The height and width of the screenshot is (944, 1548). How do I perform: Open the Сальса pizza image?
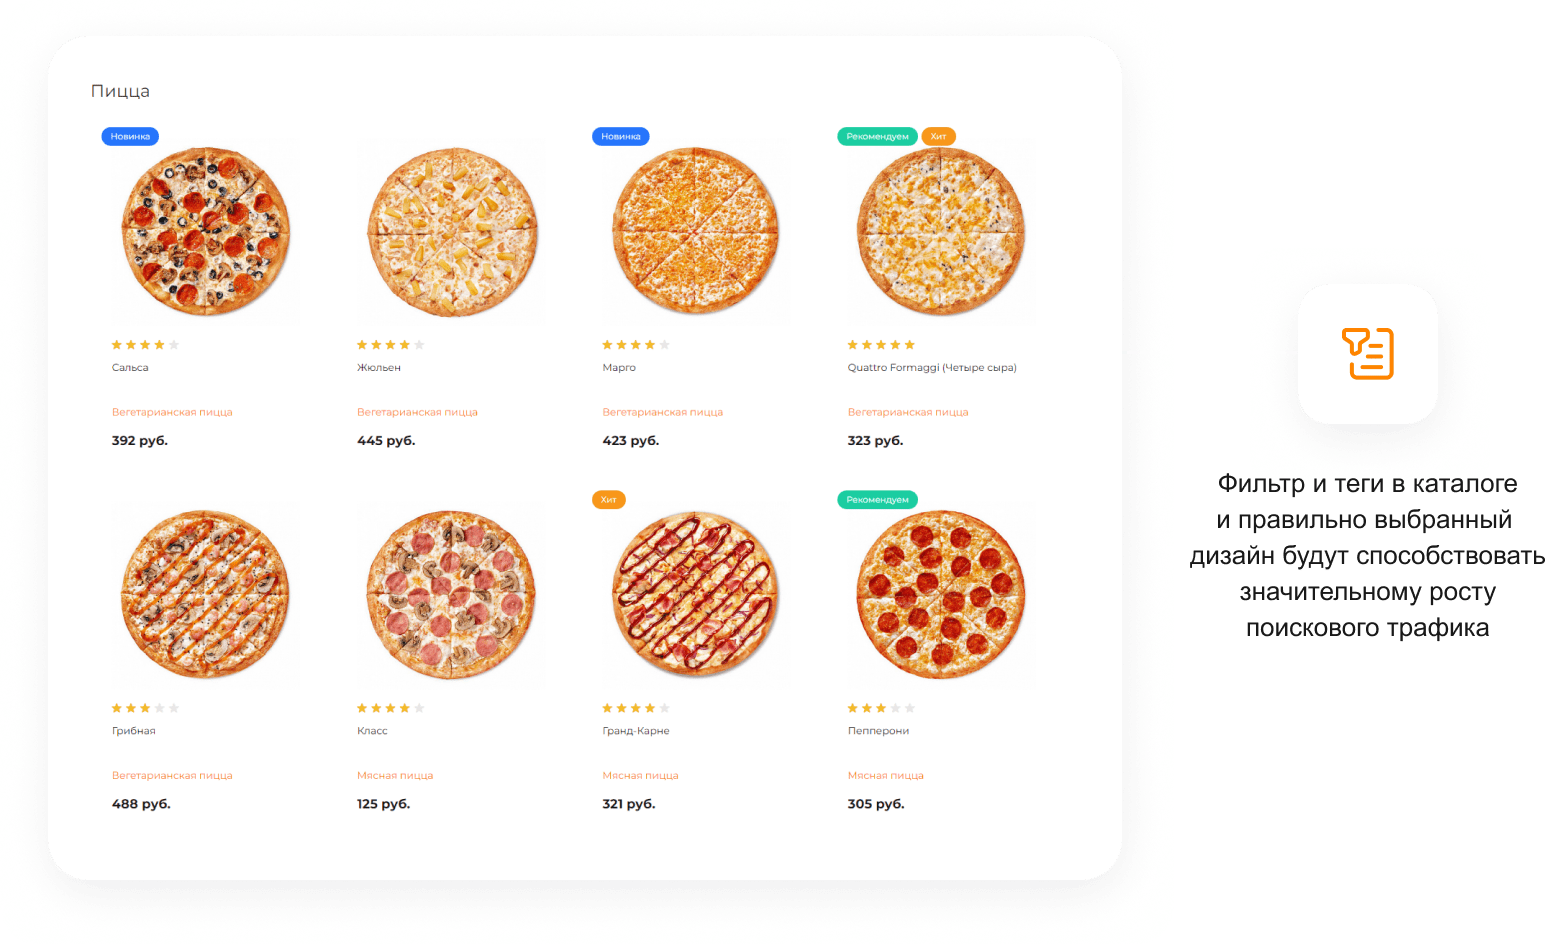pos(206,232)
